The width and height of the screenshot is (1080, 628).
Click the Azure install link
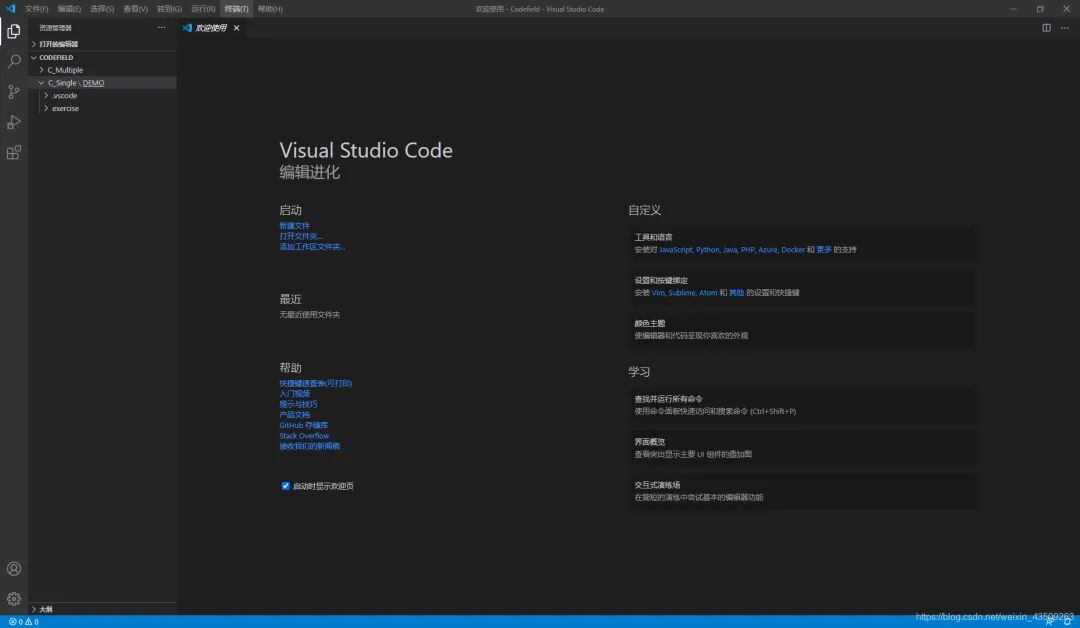point(767,250)
